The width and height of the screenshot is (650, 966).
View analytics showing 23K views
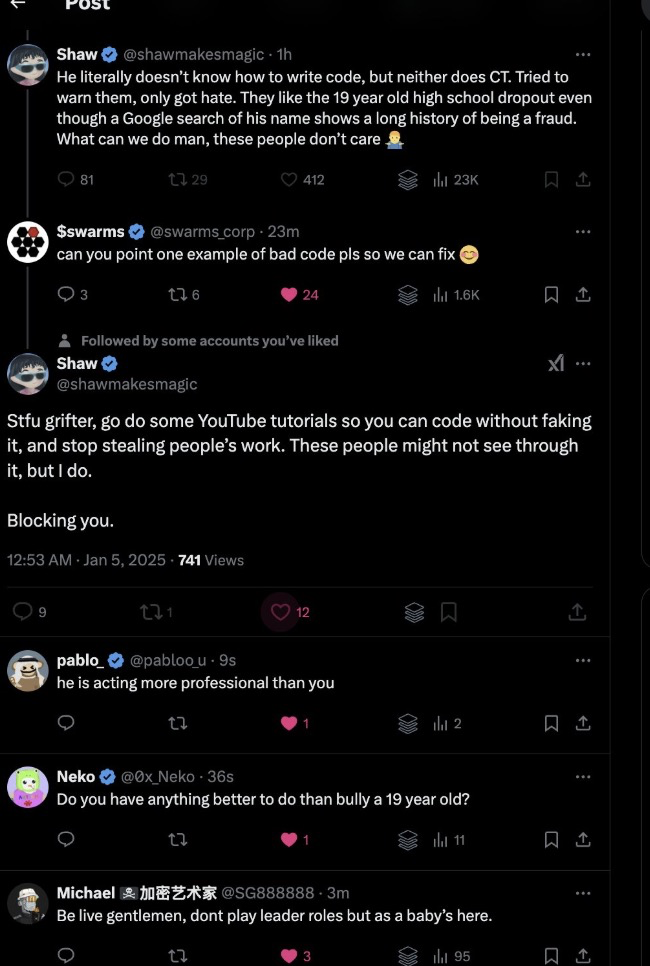point(456,179)
